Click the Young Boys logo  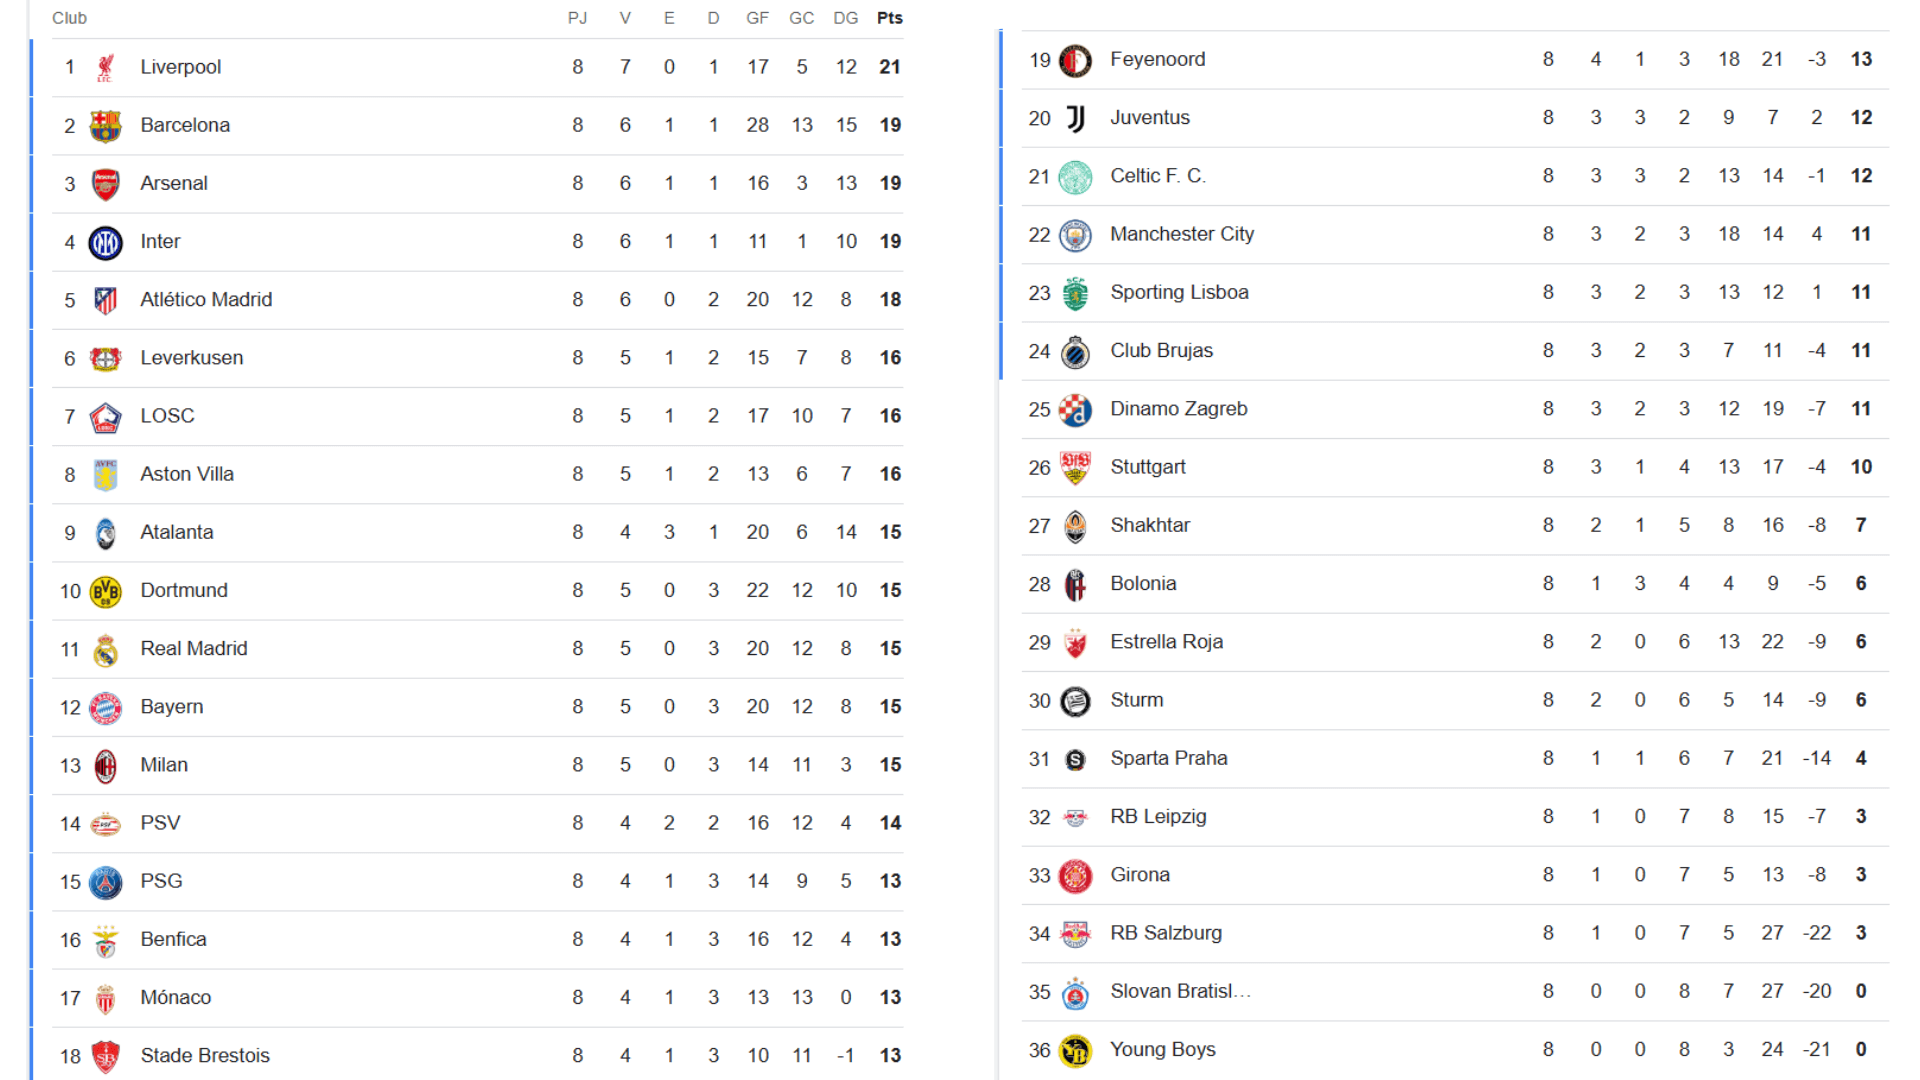1075,1050
